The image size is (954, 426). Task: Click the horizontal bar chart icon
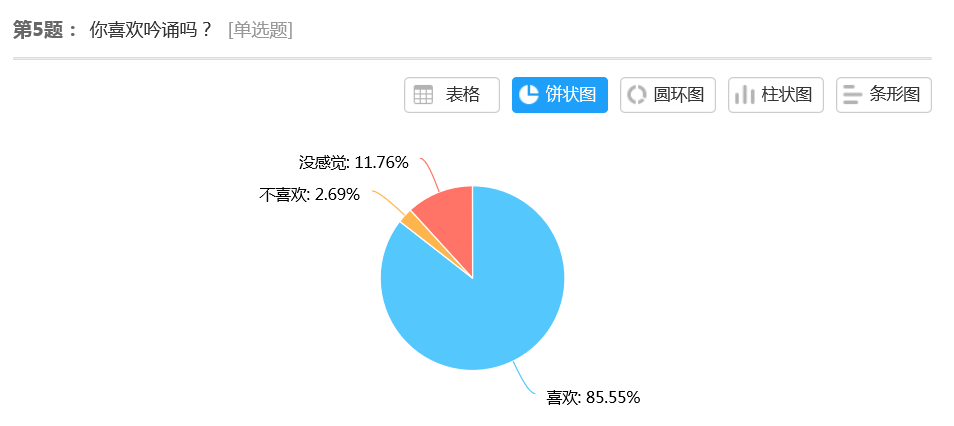852,95
